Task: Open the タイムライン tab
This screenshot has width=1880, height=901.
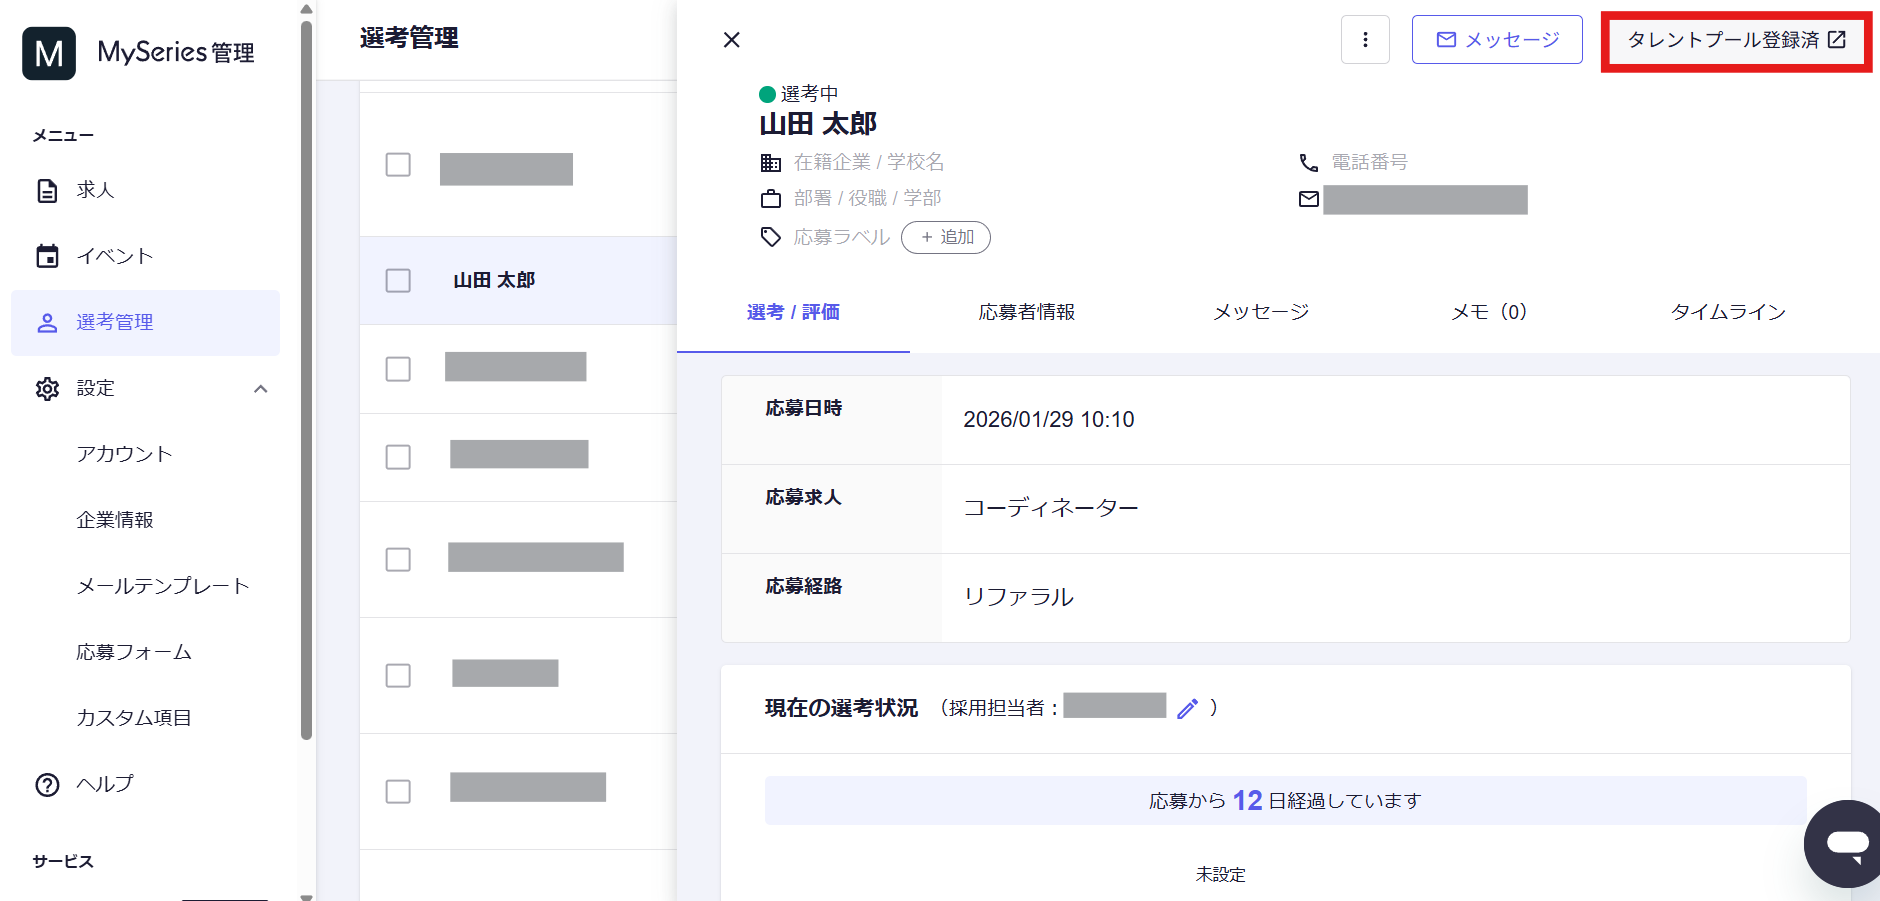Action: (1727, 312)
